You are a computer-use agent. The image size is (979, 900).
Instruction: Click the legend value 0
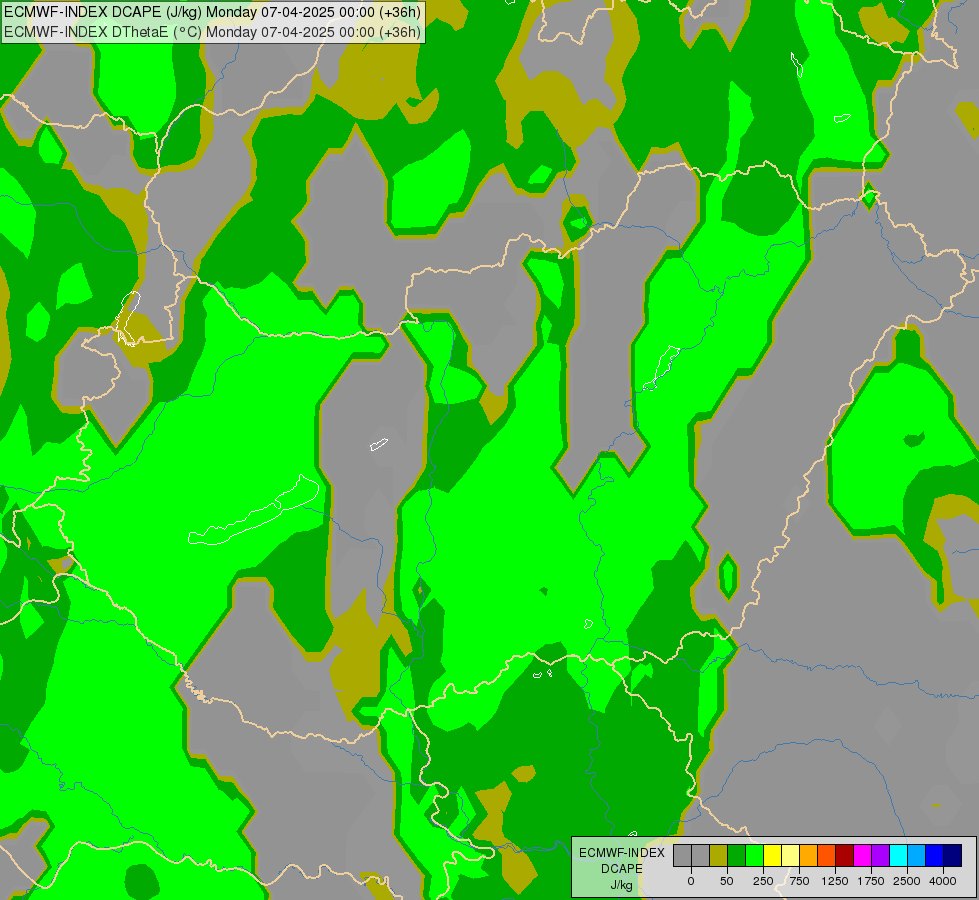[x=691, y=881]
